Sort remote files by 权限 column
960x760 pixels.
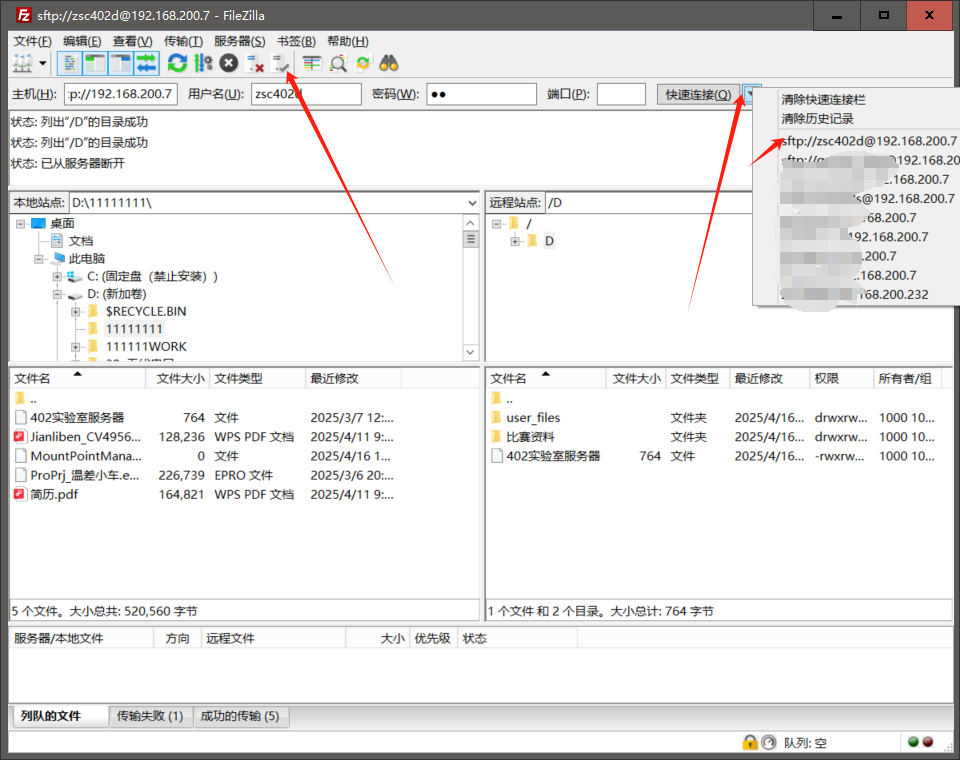click(841, 378)
